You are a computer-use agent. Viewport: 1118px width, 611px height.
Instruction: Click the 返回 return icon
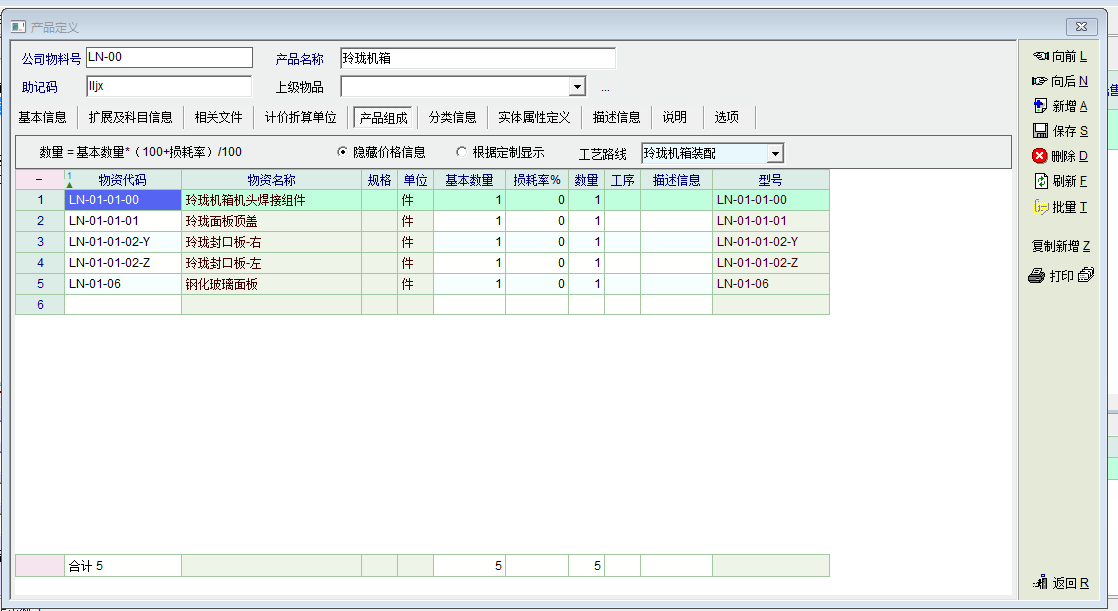point(1041,583)
